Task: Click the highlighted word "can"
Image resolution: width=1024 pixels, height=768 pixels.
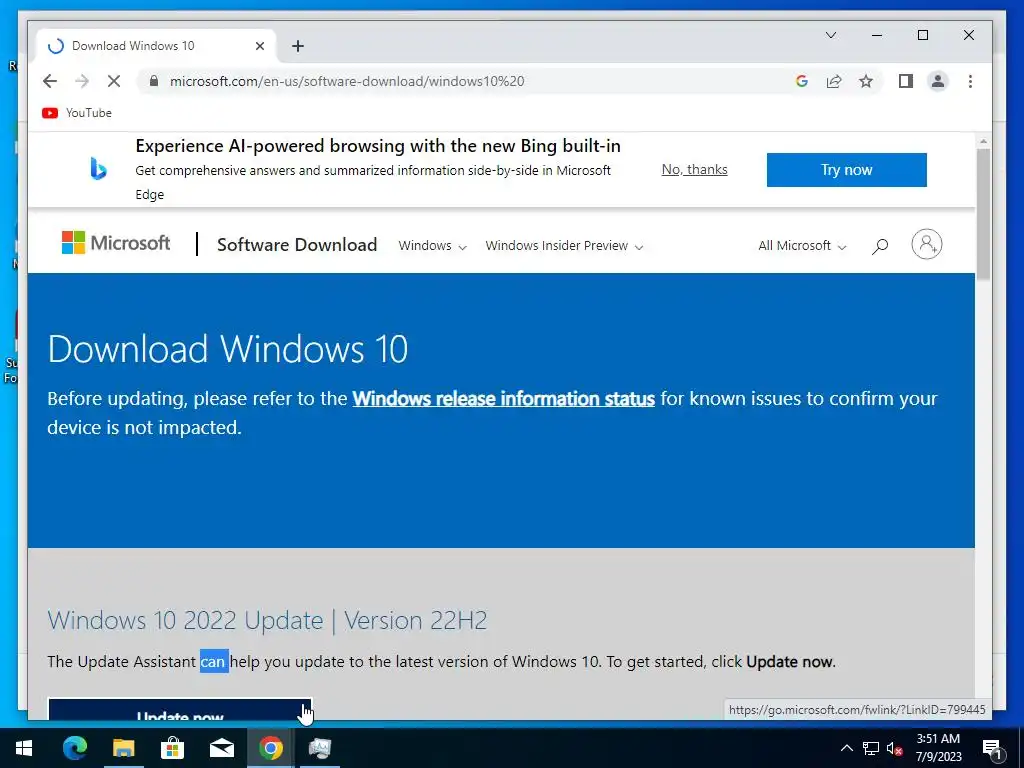Action: point(214,662)
